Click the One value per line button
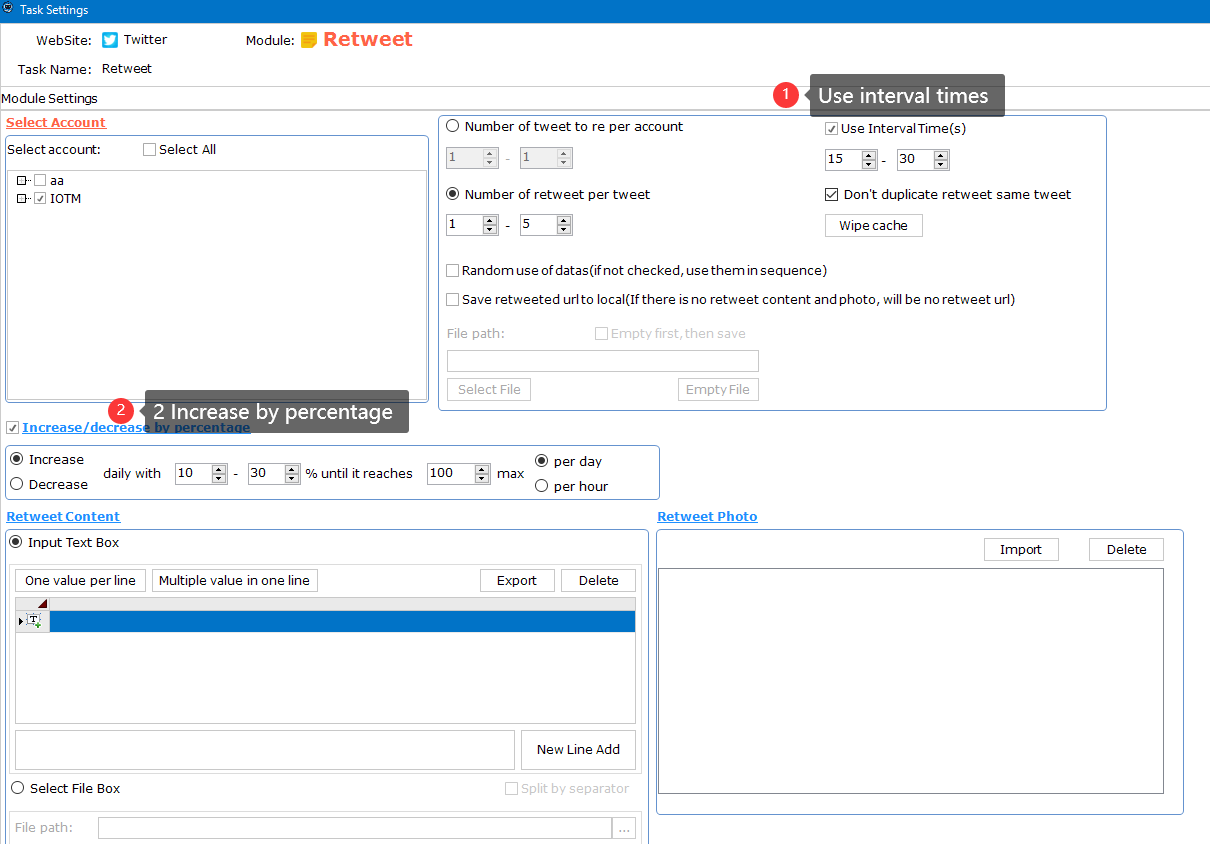Screen dimensions: 1210x844 (x=80, y=580)
